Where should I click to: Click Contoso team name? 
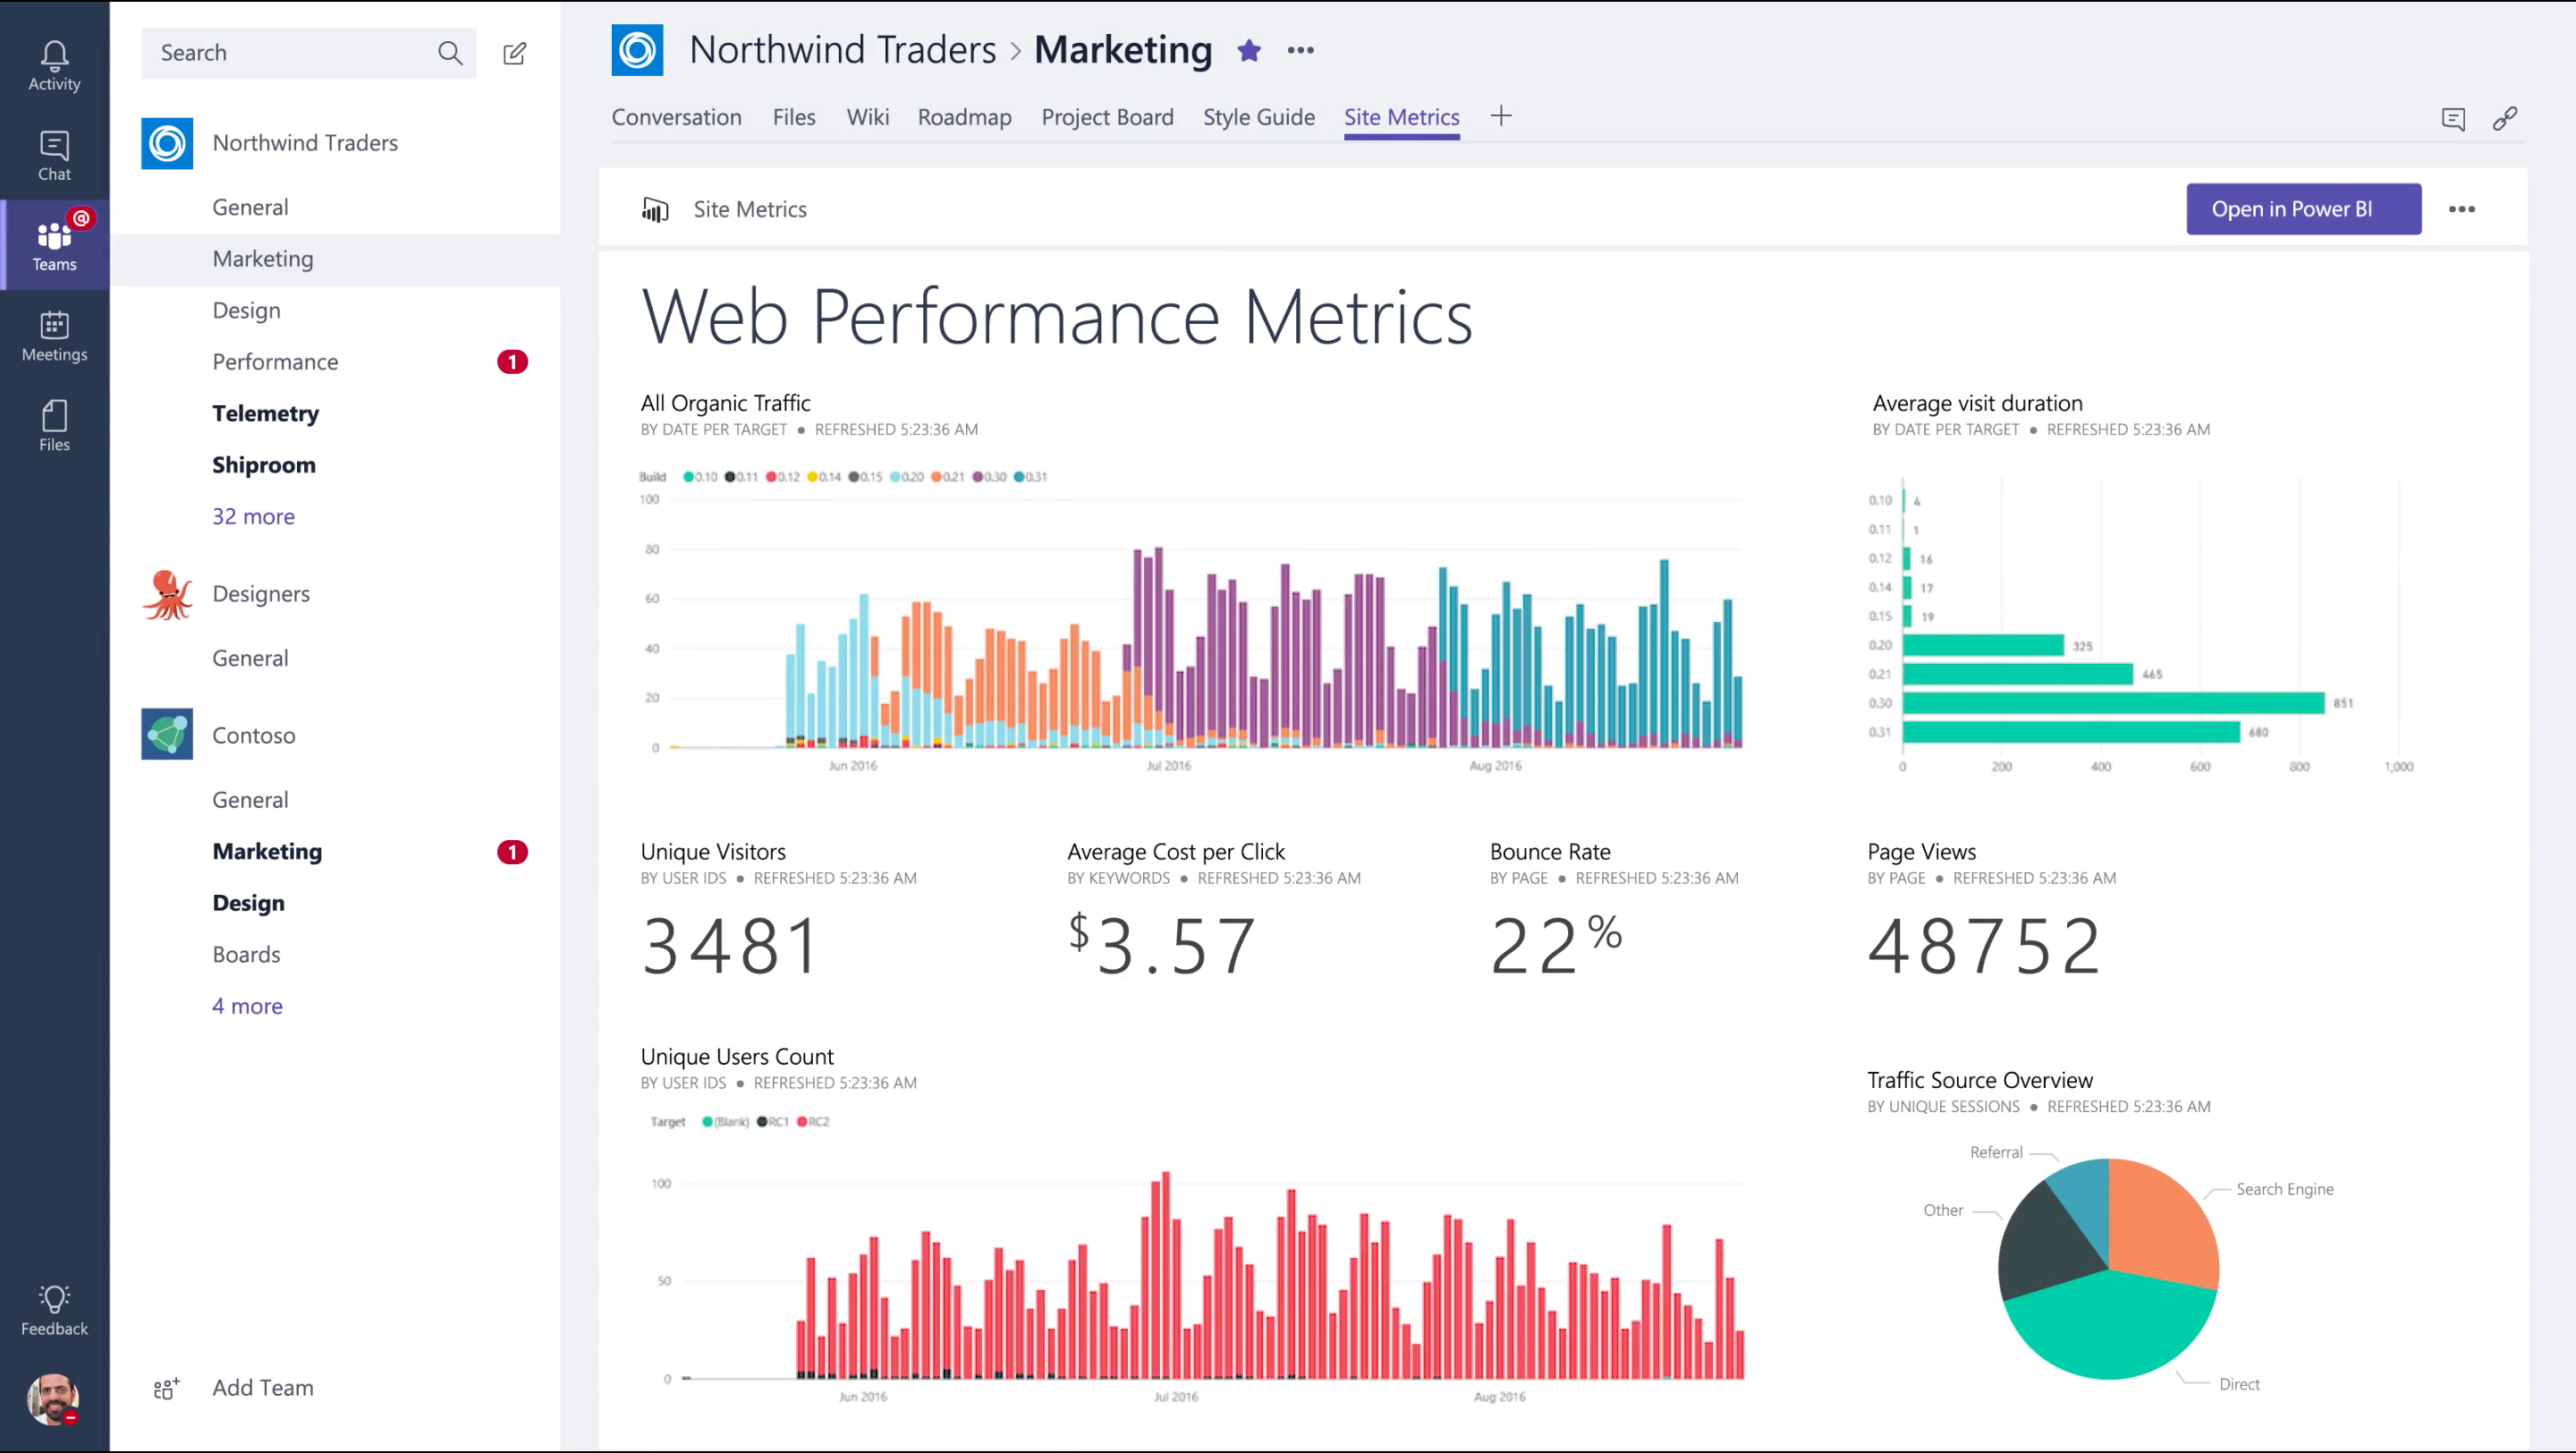(254, 735)
